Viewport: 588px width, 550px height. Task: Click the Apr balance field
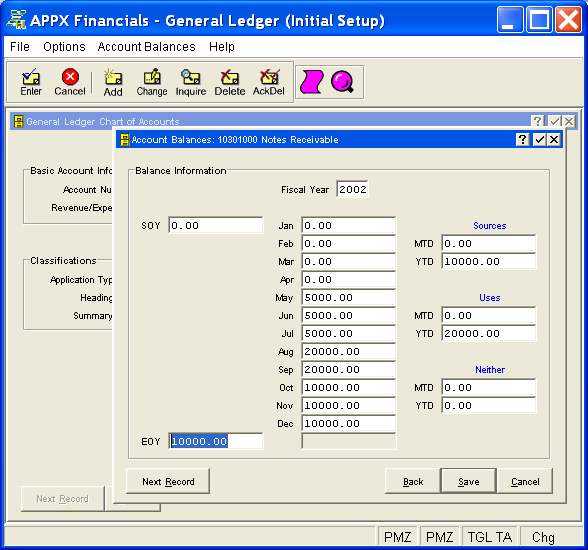coord(348,279)
